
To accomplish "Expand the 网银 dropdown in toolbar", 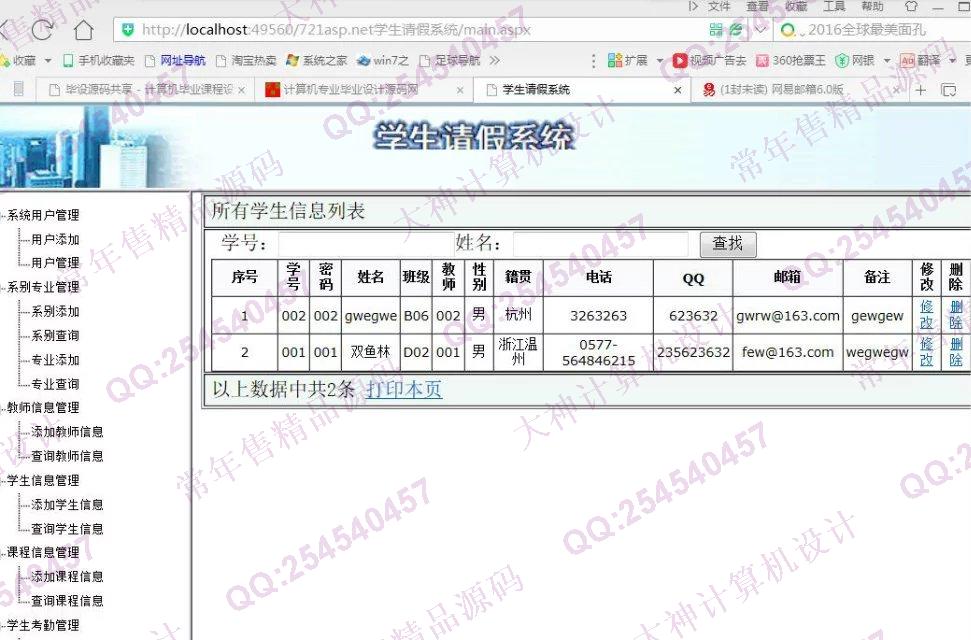I will pos(887,61).
